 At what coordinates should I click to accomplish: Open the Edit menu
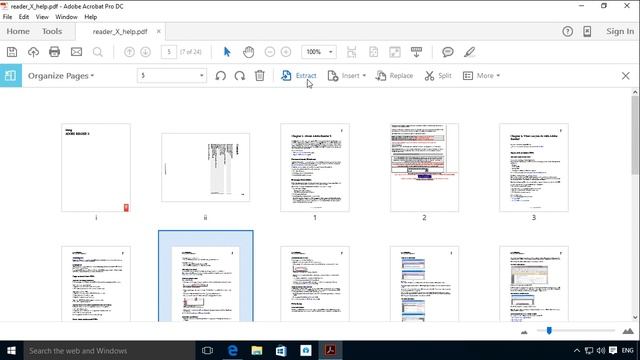coord(24,17)
